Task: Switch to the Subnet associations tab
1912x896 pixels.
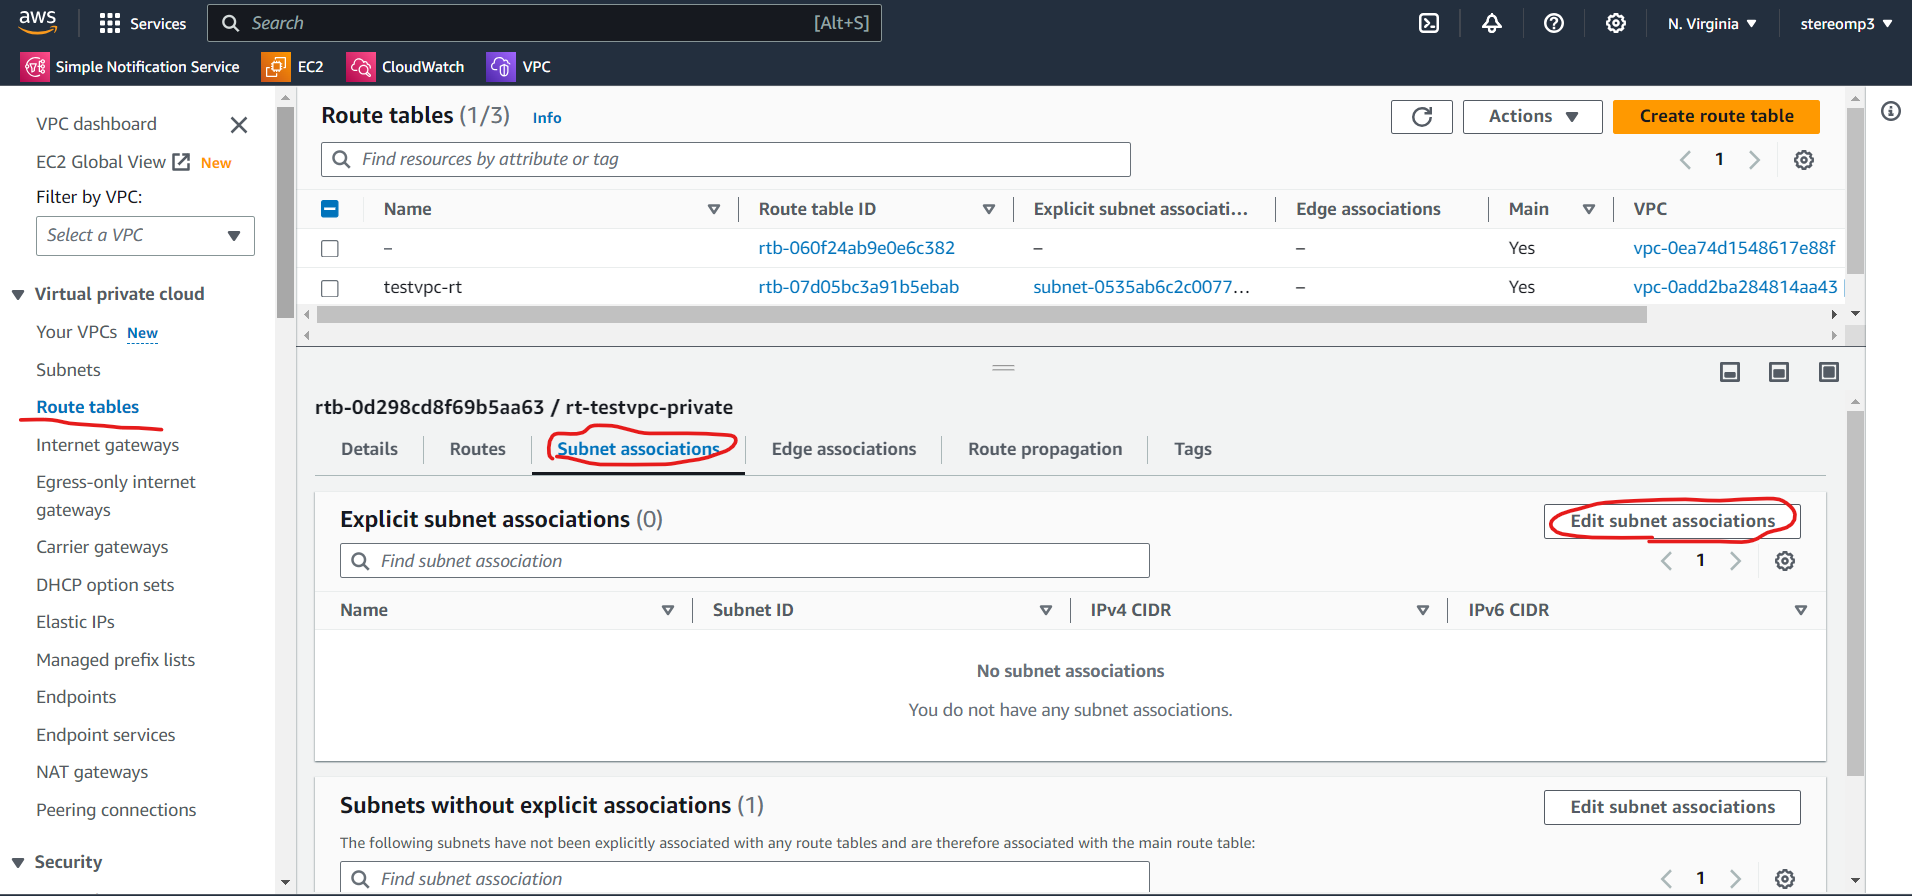Action: coord(638,450)
